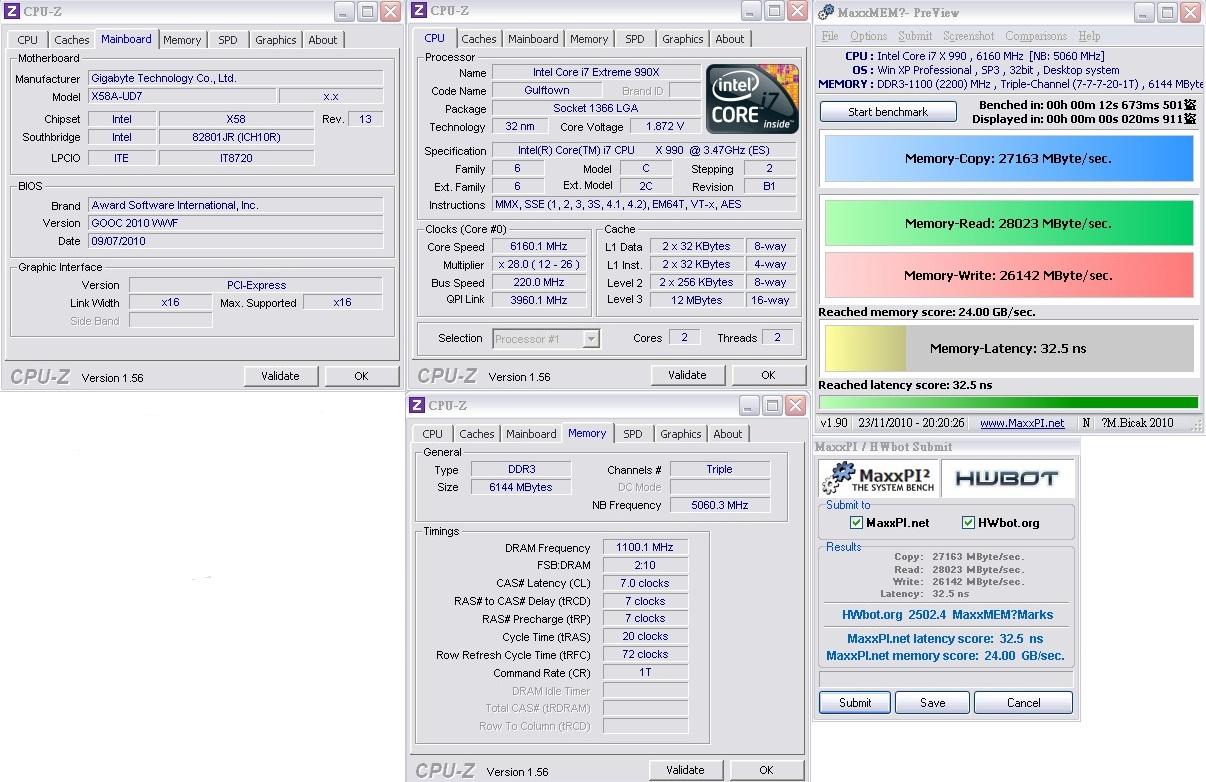
Task: Switch to SPD tab in processor info window
Action: [x=635, y=39]
